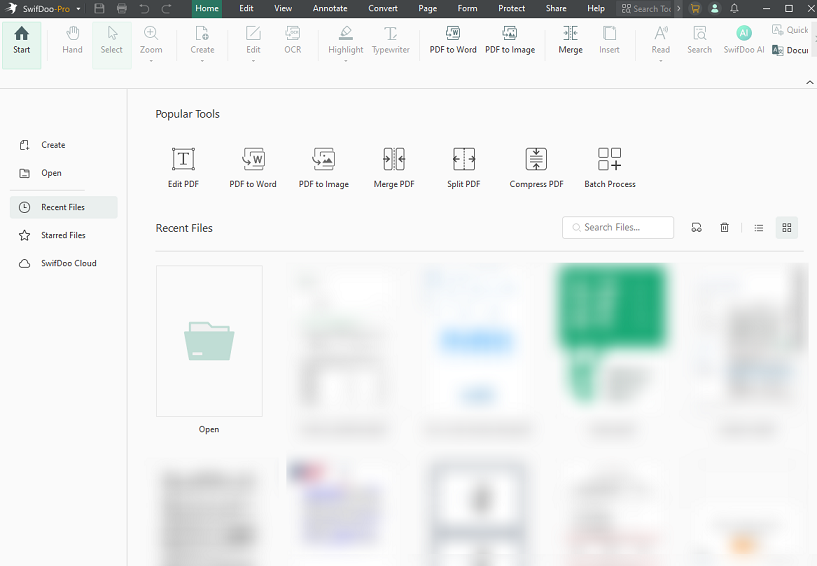Expand the Edit tool dropdown arrow
817x566 pixels.
(253, 61)
